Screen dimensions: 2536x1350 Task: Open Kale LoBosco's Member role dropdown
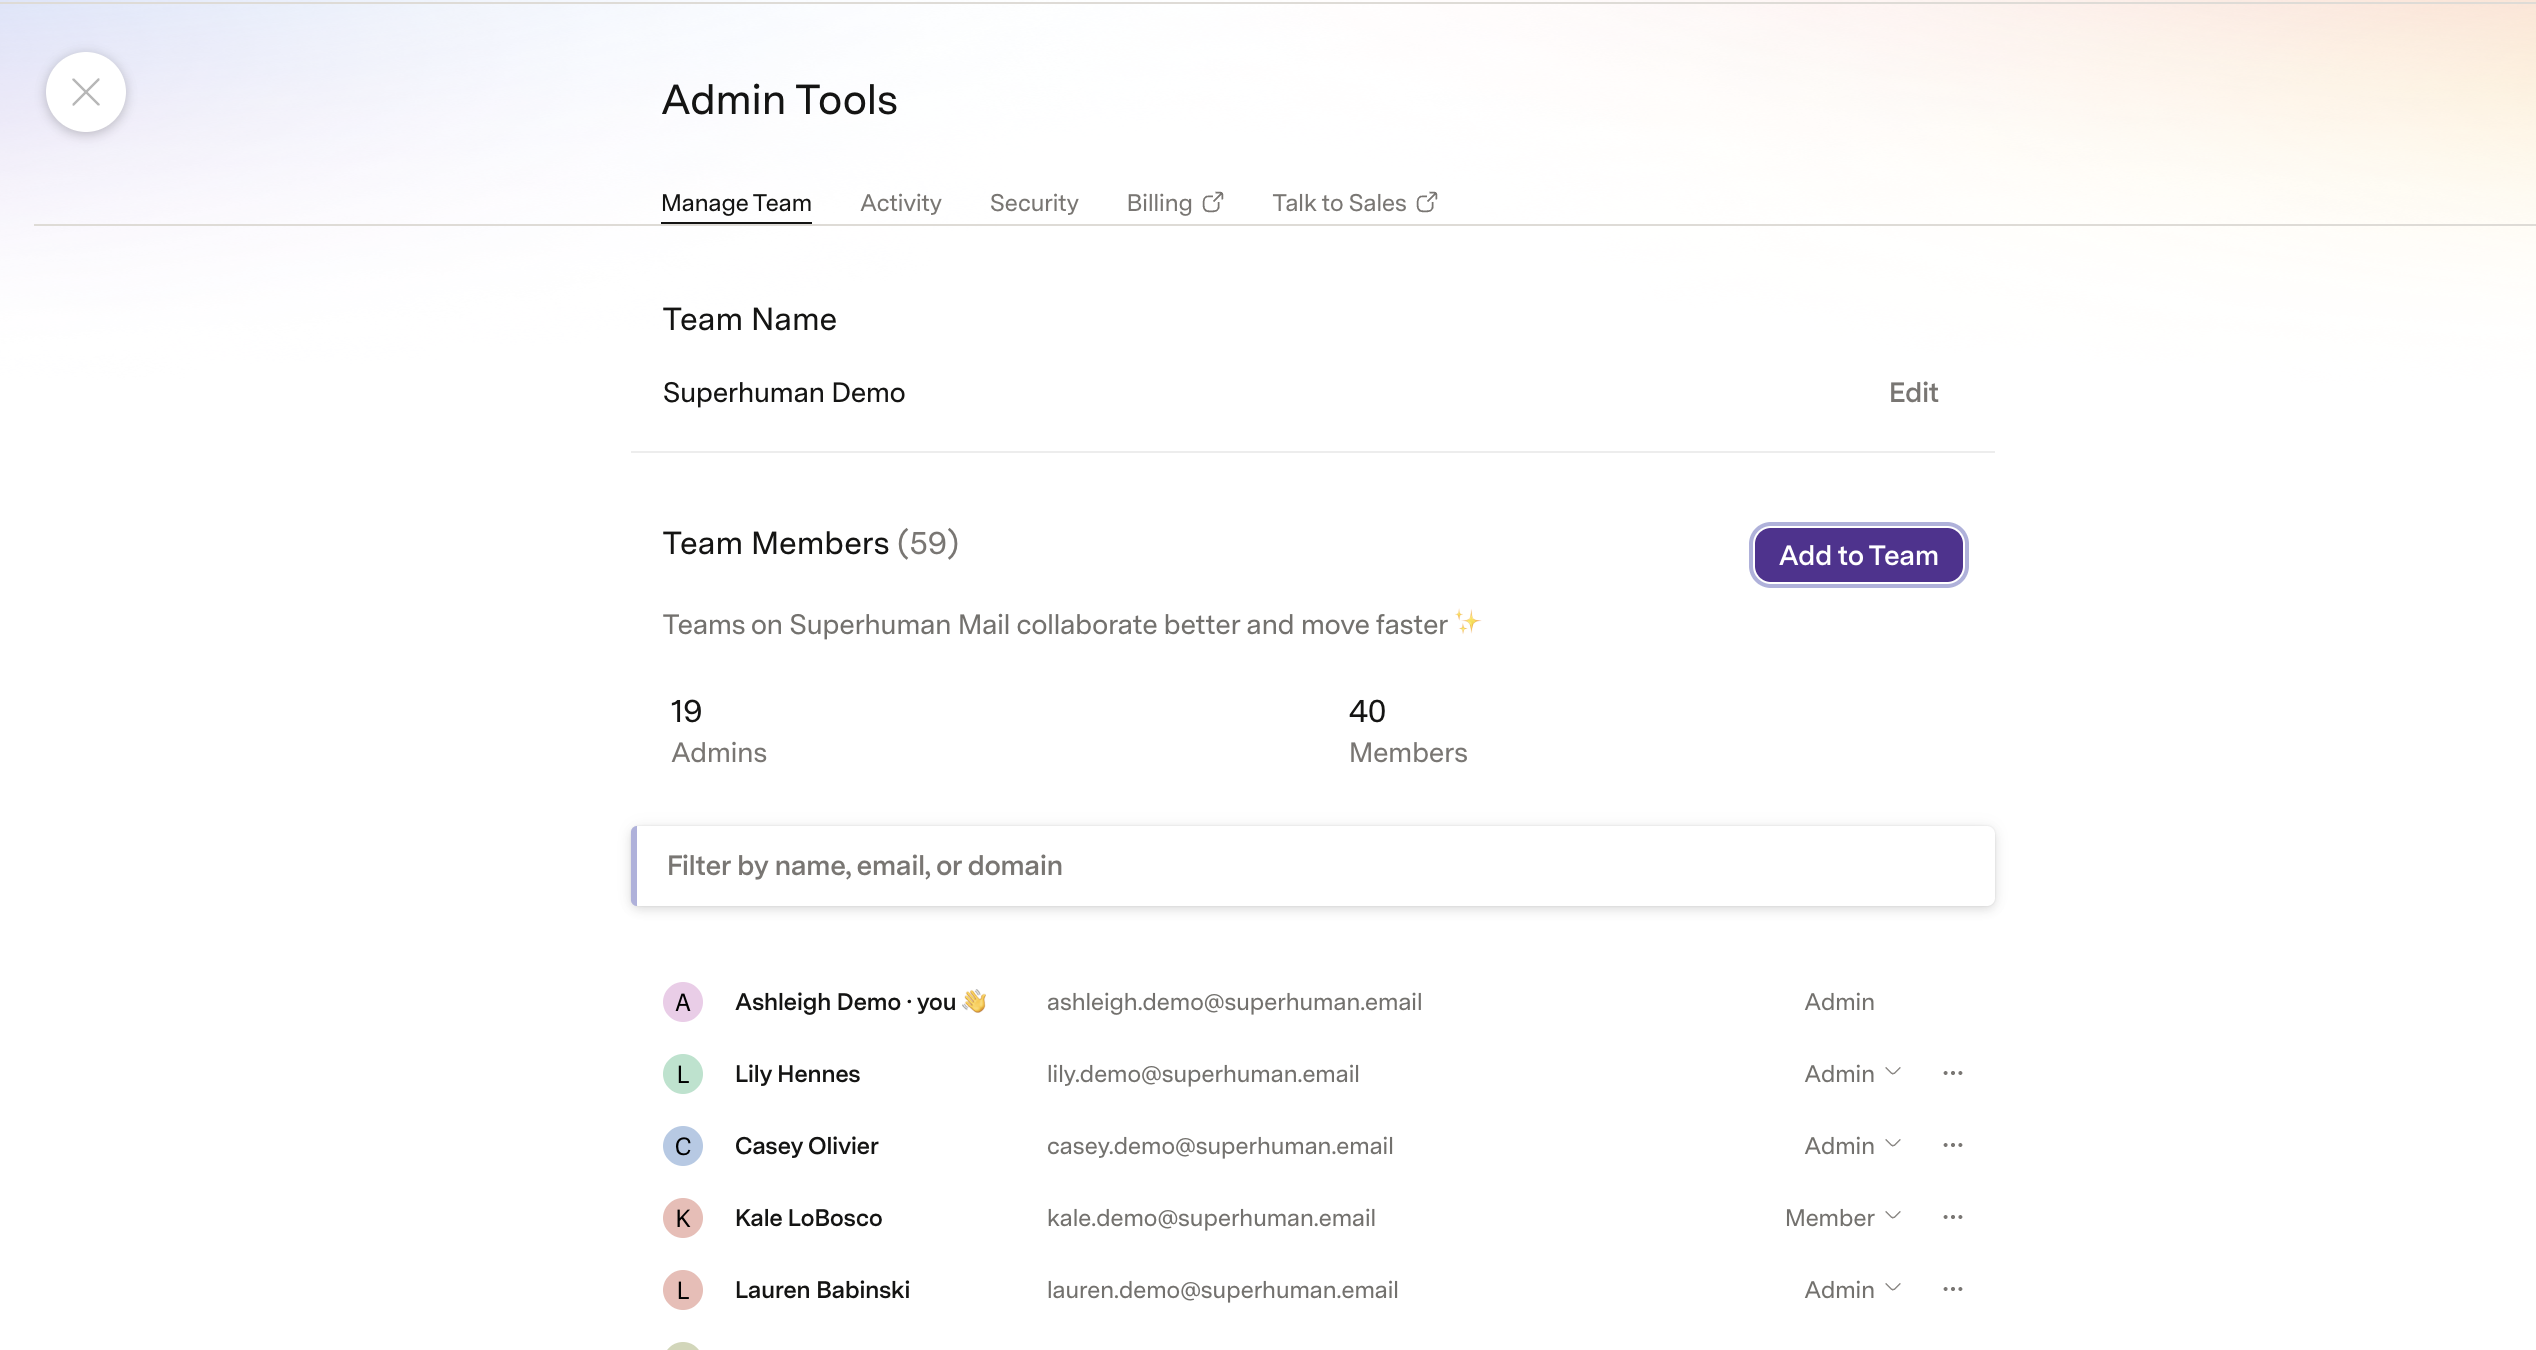tap(1843, 1218)
